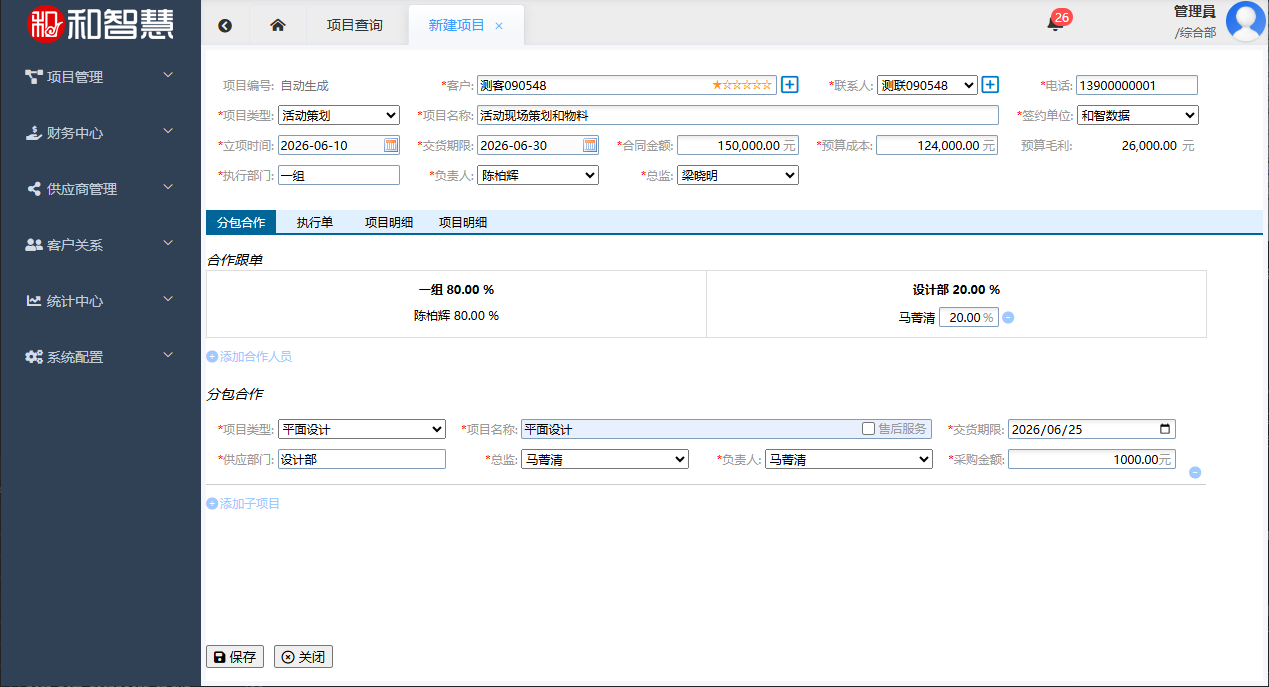Open subcontract 项目类型 dropdown 平面设计

(x=362, y=429)
